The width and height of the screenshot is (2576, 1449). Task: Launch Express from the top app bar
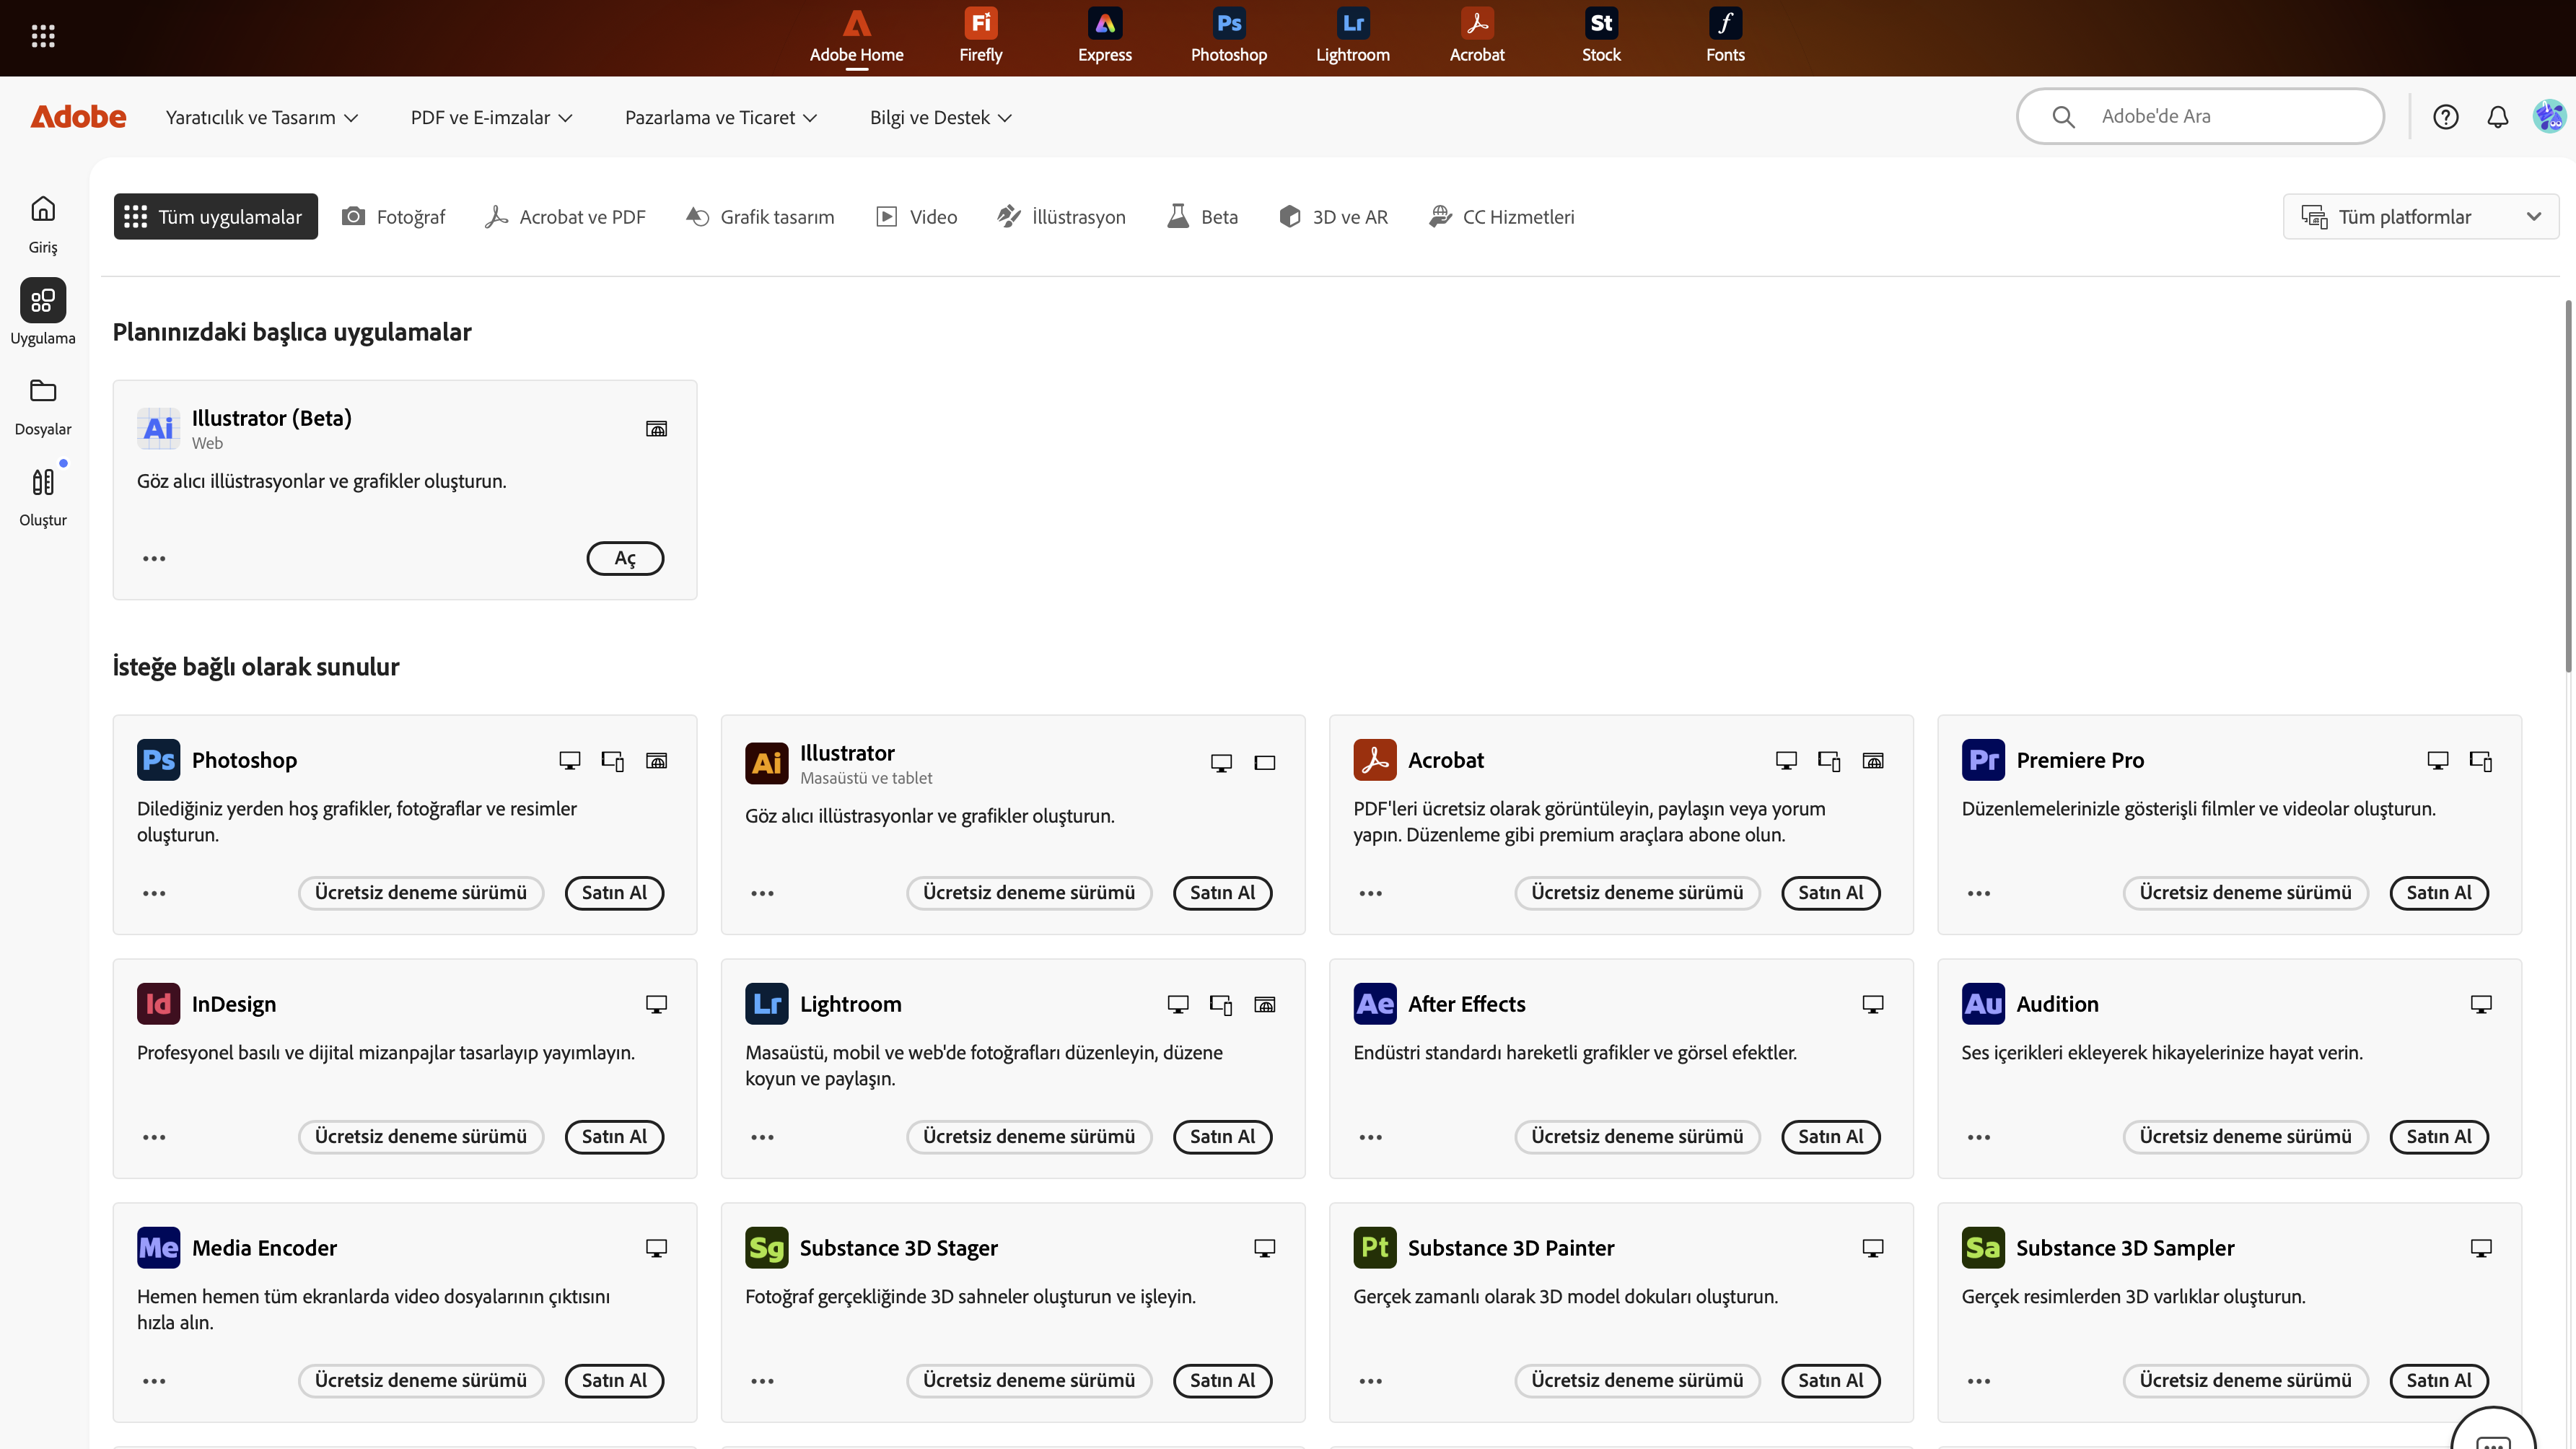1104,36
